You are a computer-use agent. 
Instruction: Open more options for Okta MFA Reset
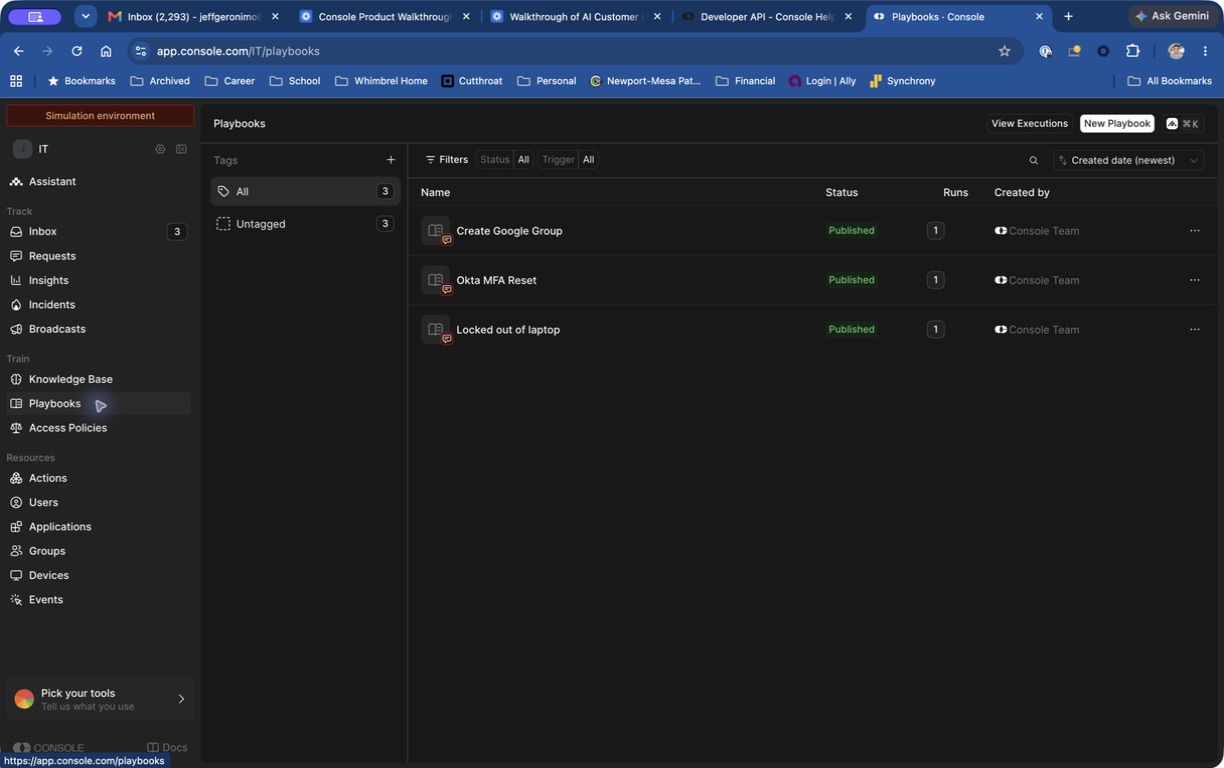[1194, 280]
